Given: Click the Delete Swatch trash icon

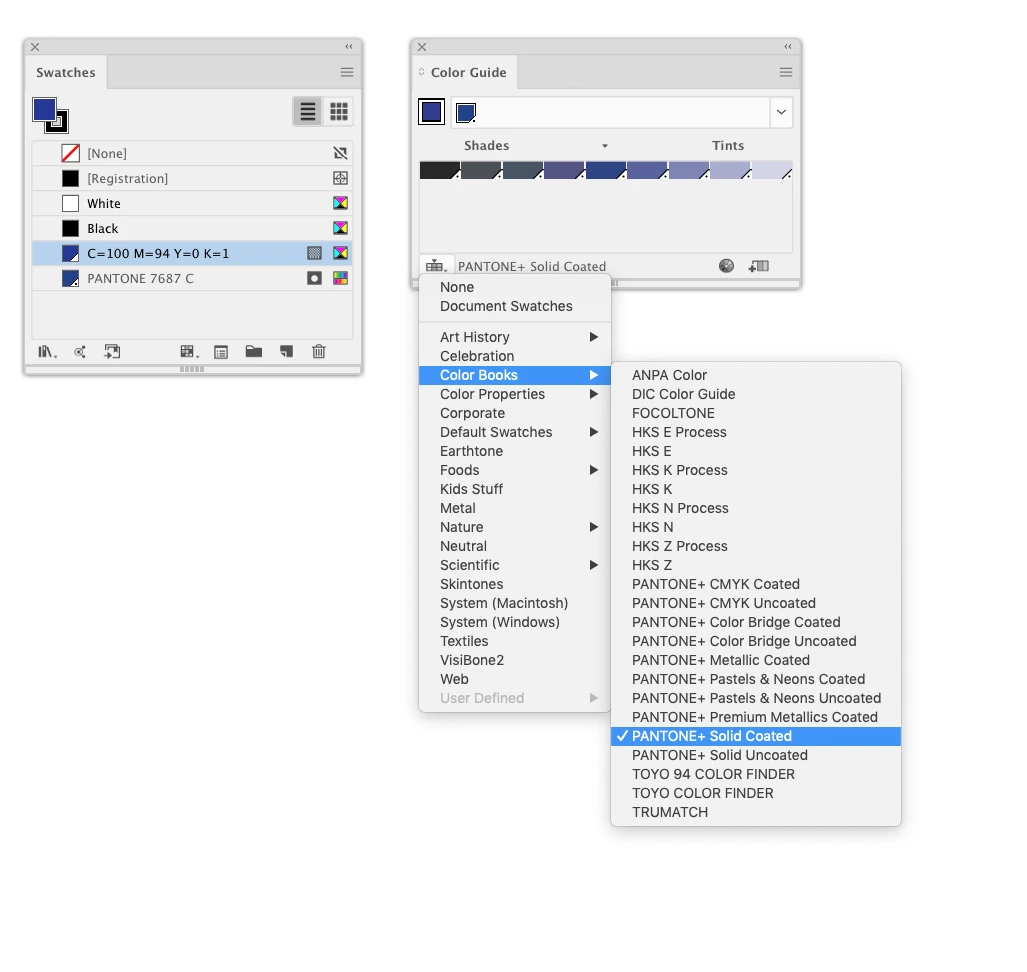Looking at the screenshot, I should pos(319,352).
